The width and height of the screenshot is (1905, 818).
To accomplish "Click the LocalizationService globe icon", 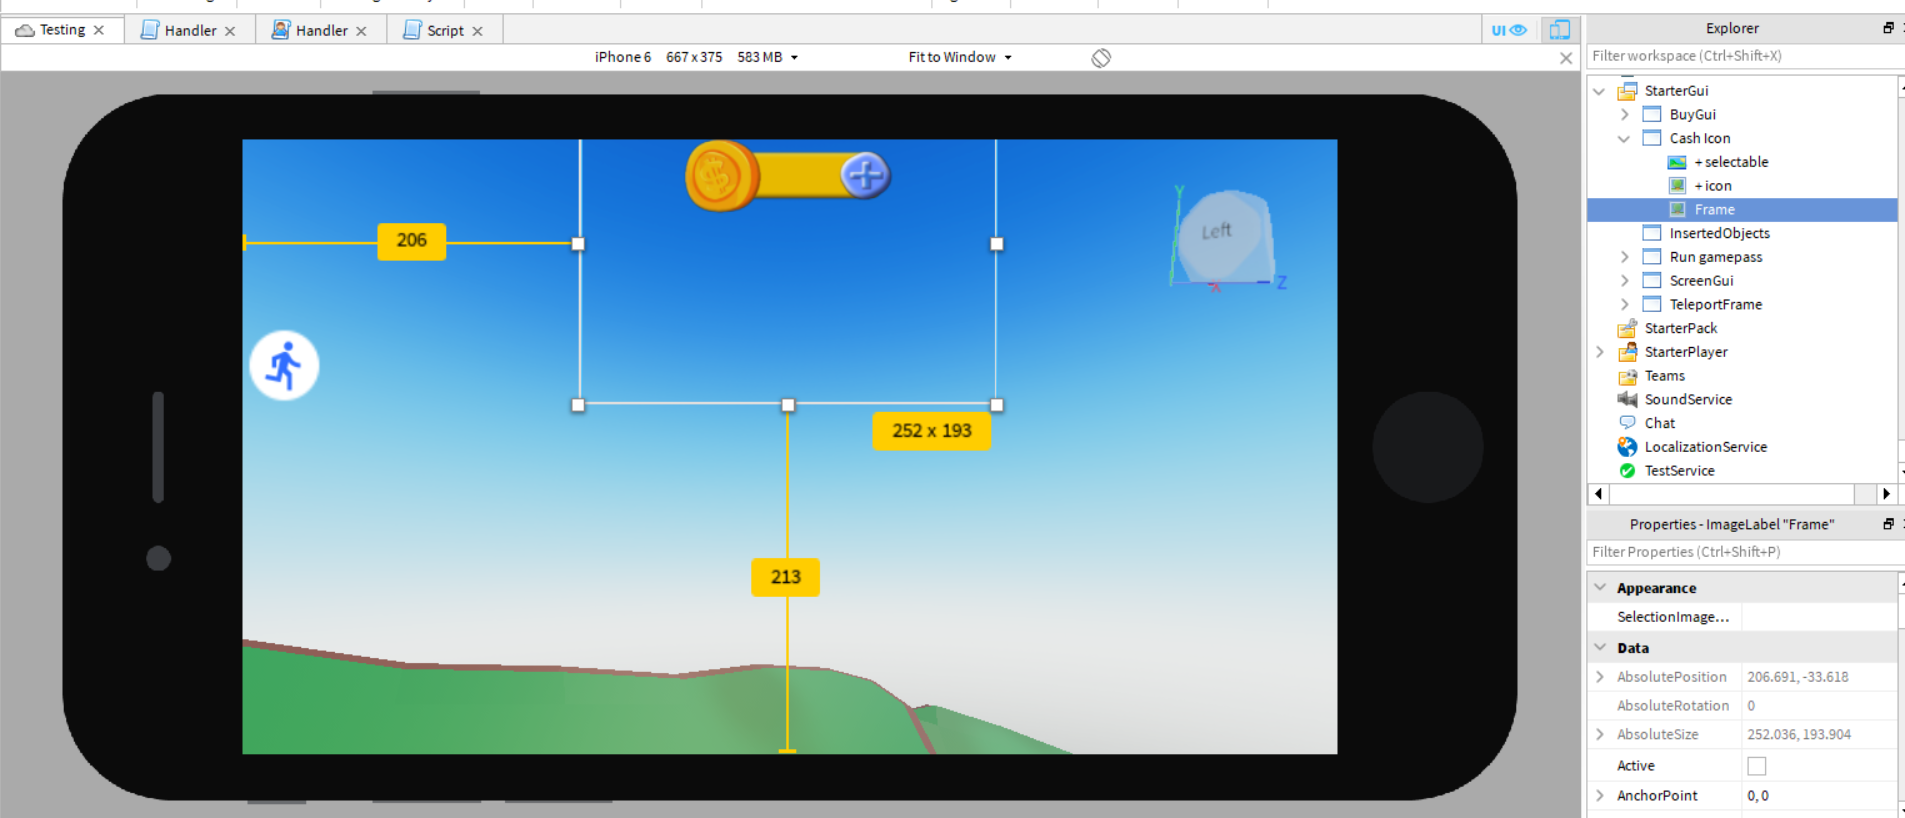I will point(1628,447).
